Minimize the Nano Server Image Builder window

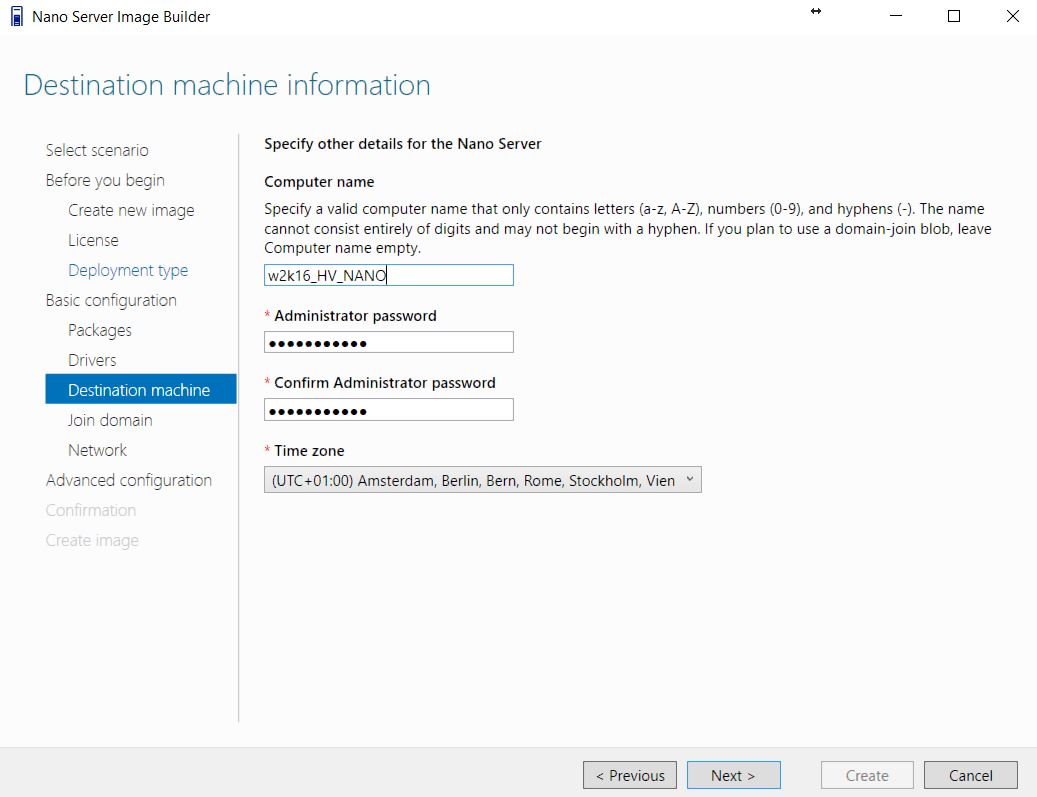pos(895,16)
